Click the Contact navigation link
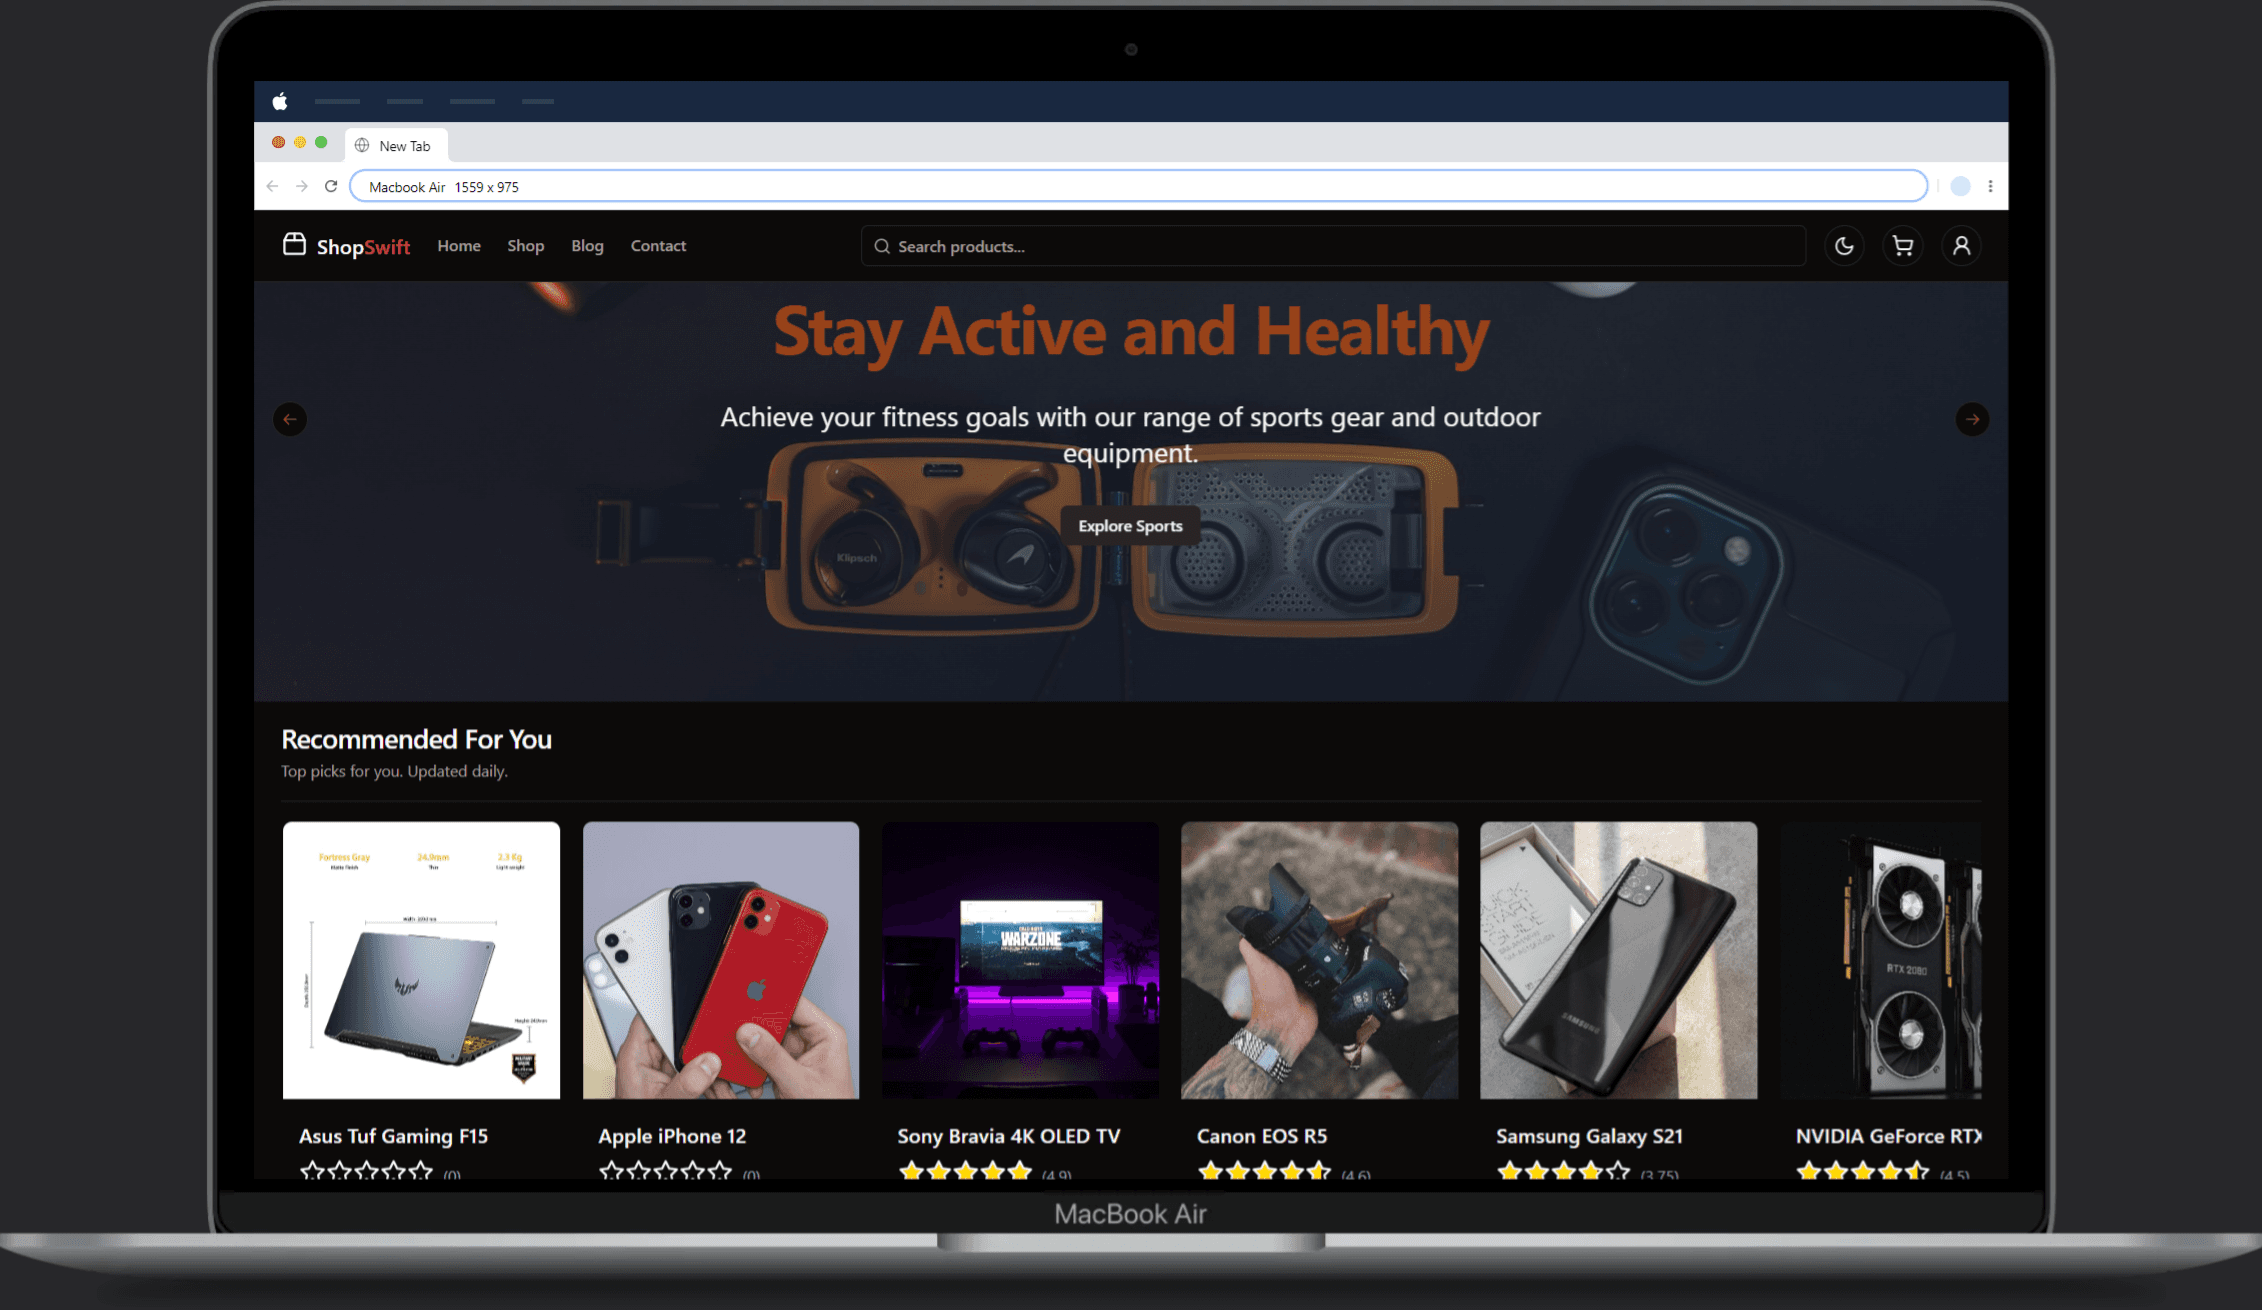 click(x=656, y=245)
